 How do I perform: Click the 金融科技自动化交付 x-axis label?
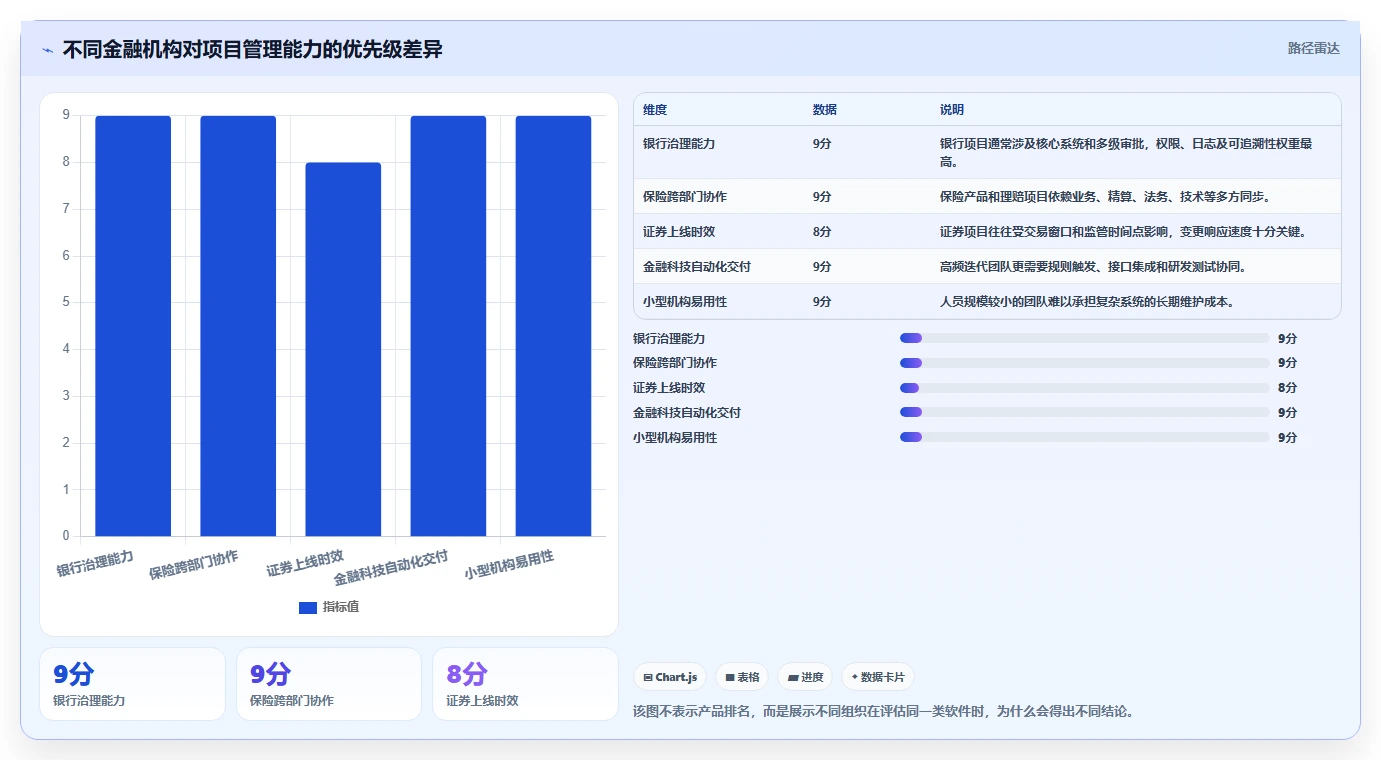[391, 567]
